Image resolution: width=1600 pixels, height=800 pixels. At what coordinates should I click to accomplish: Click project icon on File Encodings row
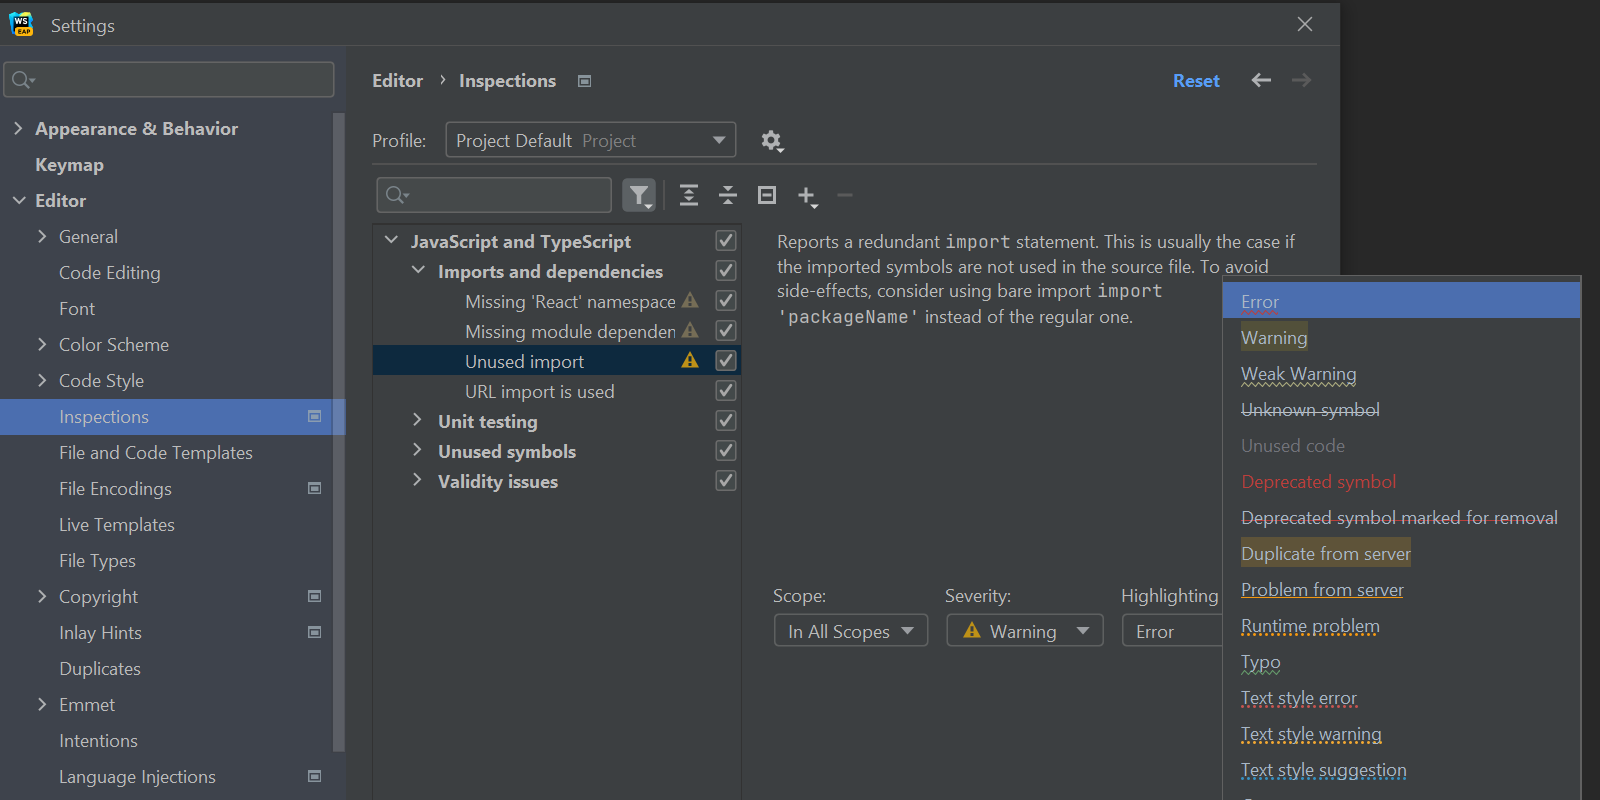(315, 488)
